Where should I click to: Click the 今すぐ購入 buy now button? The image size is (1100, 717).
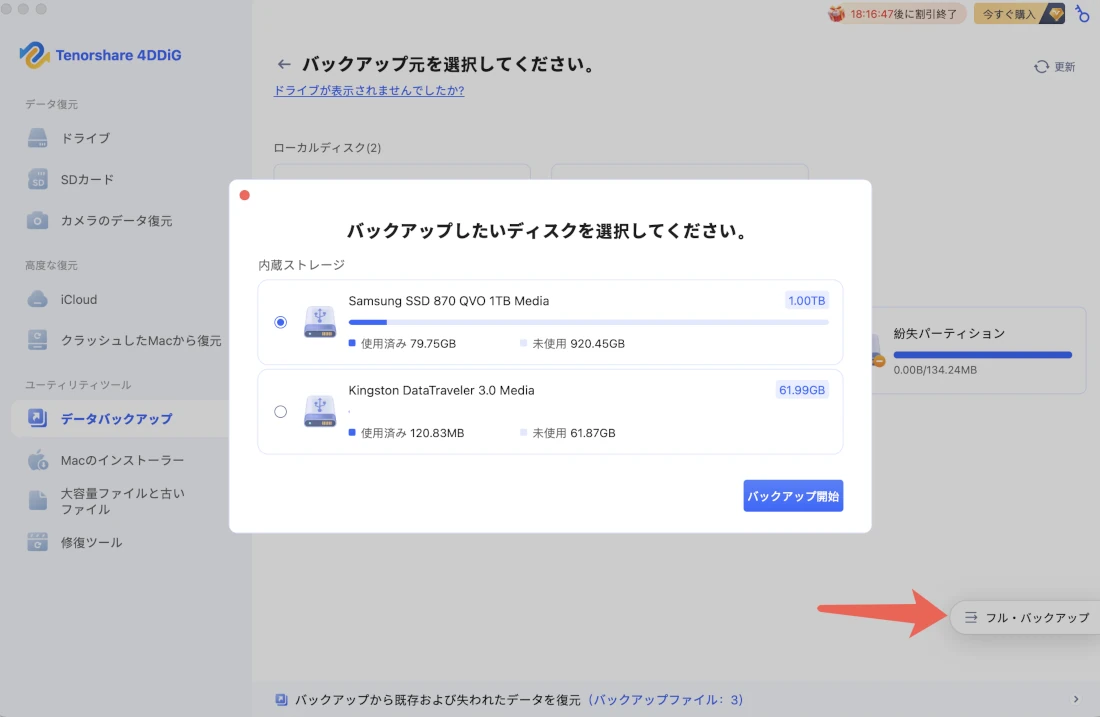[x=1019, y=13]
